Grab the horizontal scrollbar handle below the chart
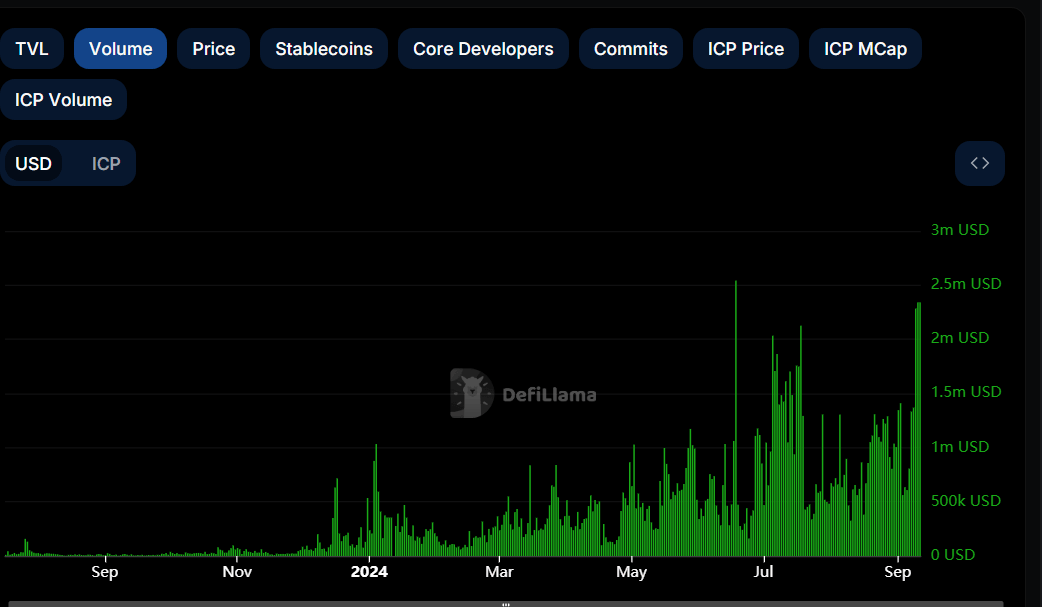 (506, 604)
